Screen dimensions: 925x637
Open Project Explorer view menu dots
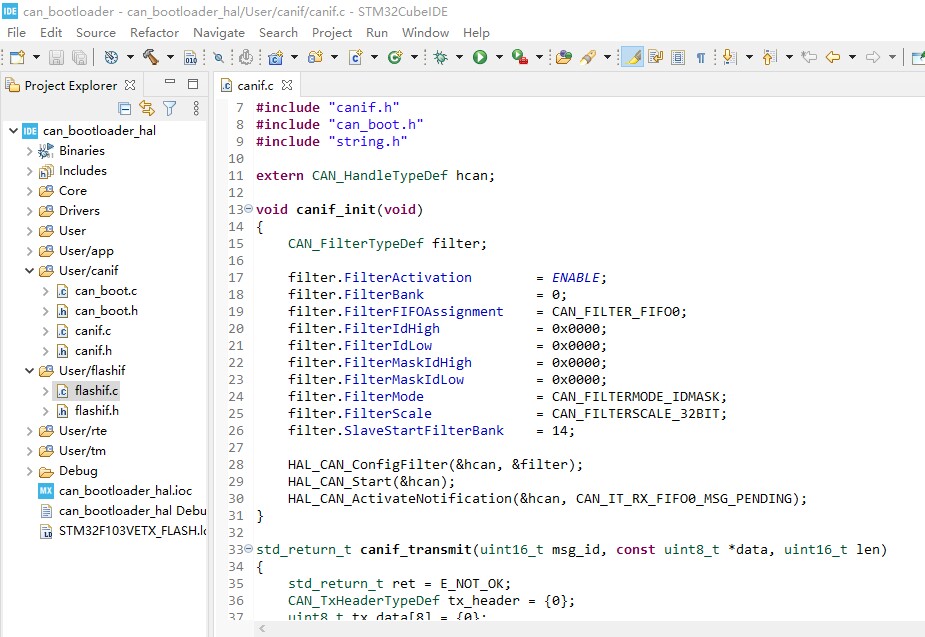[196, 109]
